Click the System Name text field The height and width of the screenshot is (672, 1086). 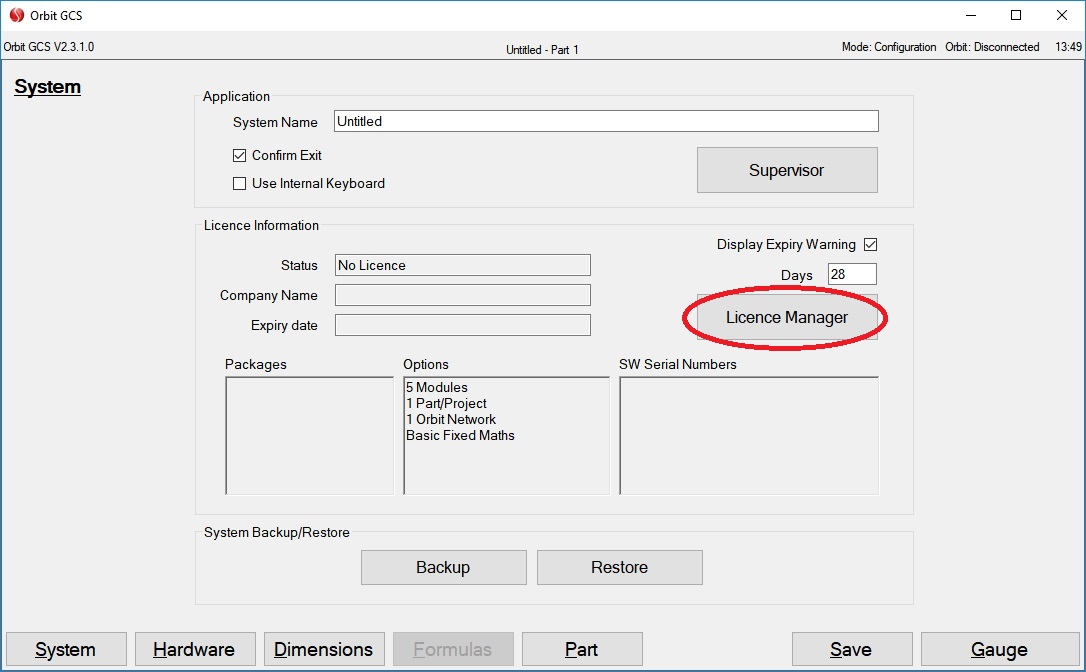click(606, 122)
